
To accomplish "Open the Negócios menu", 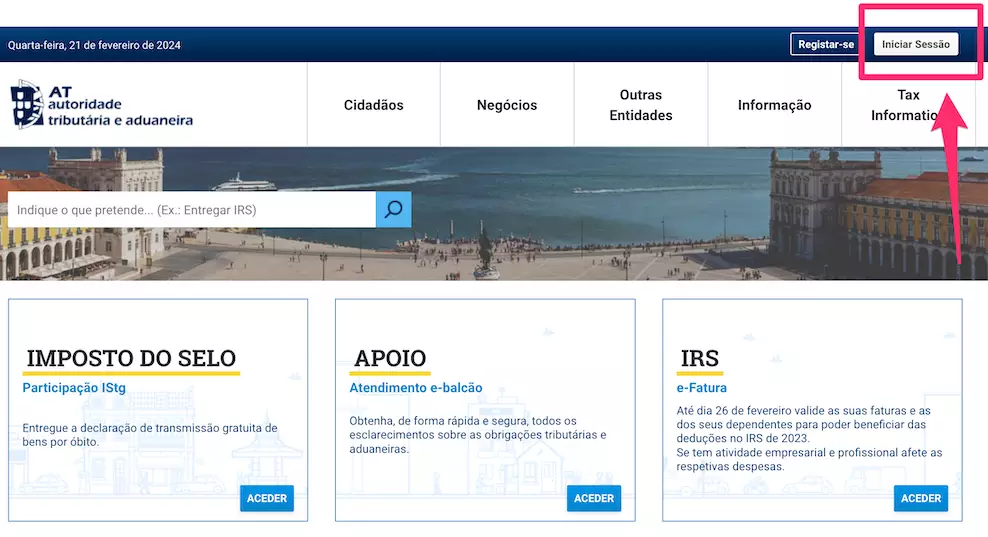I will pyautogui.click(x=507, y=105).
